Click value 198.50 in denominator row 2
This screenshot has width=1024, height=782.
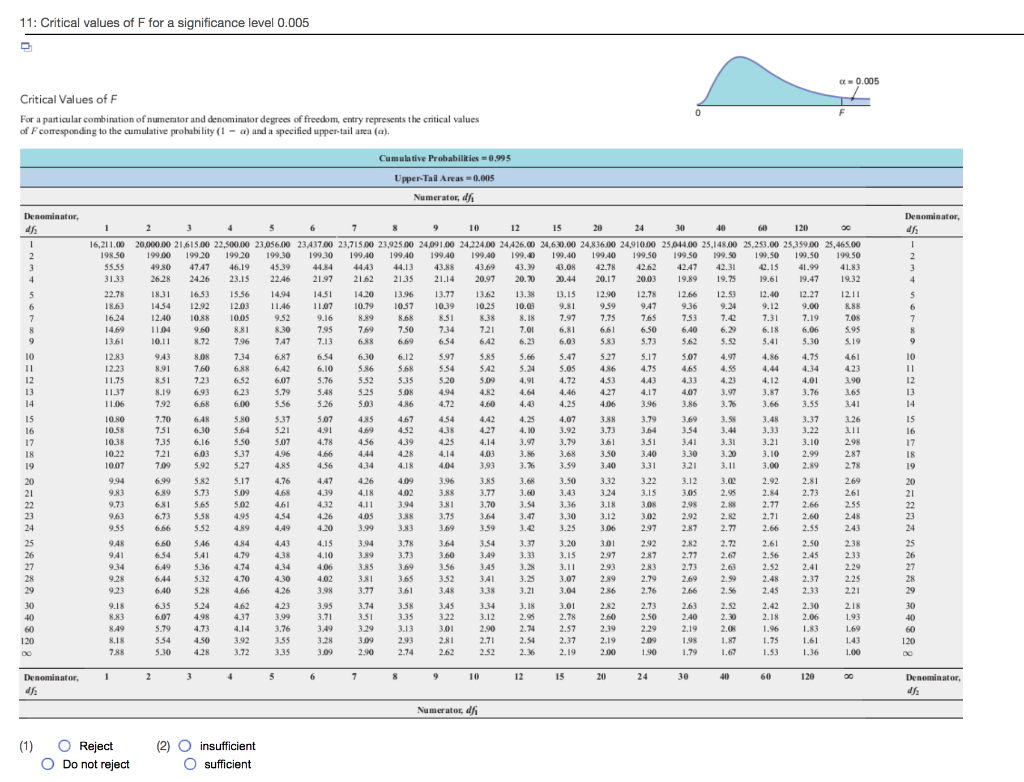[113, 255]
